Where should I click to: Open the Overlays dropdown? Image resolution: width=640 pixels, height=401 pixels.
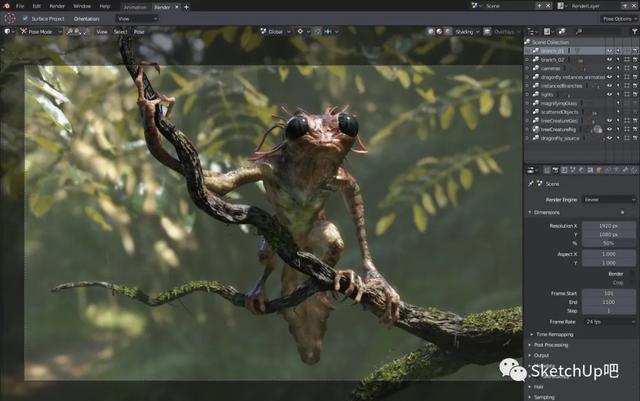[506, 31]
